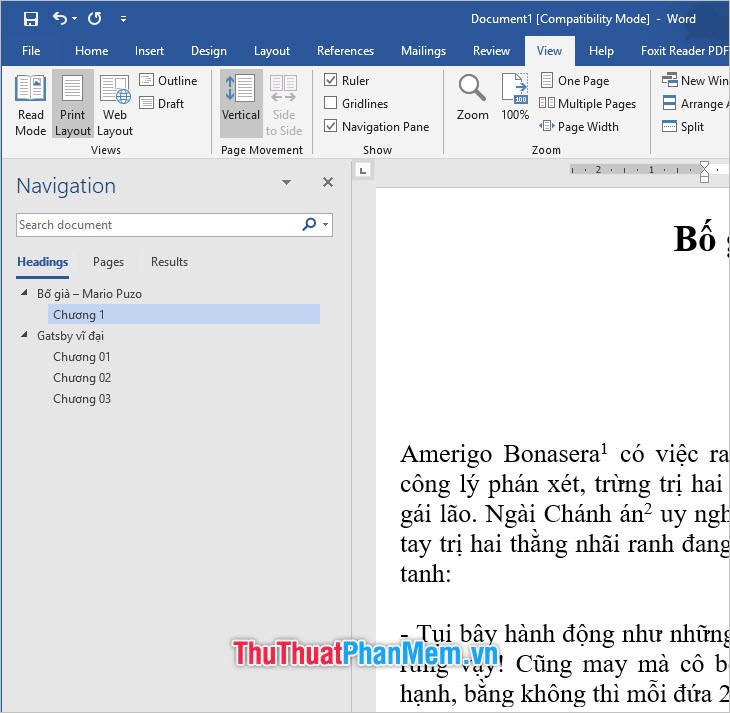Undo the last action

60,19
